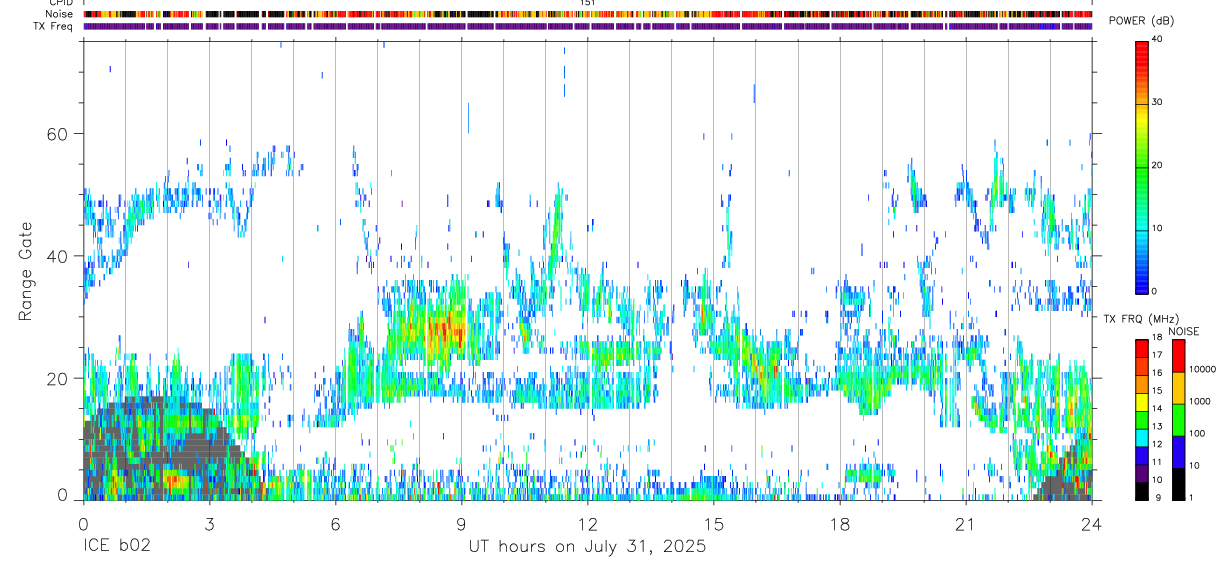Viewport: 1228px width, 567px height.
Task: Click x-axis tick label '0'
Action: 83,524
